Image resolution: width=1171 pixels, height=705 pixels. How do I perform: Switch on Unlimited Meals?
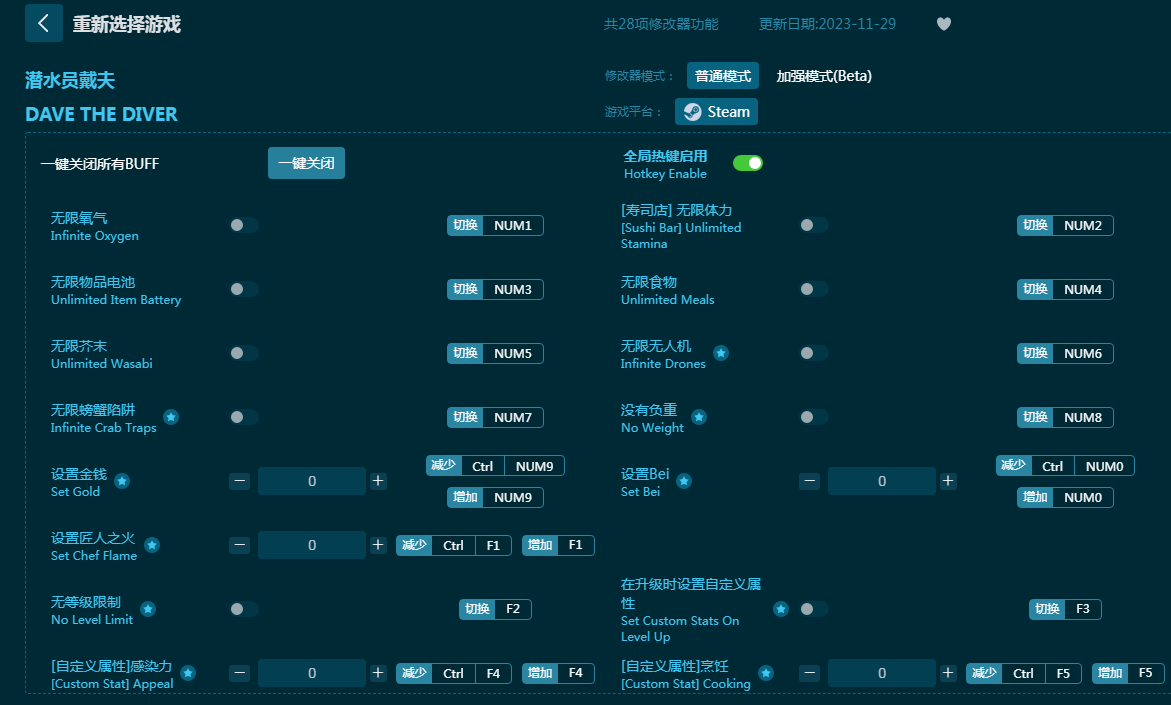click(814, 289)
